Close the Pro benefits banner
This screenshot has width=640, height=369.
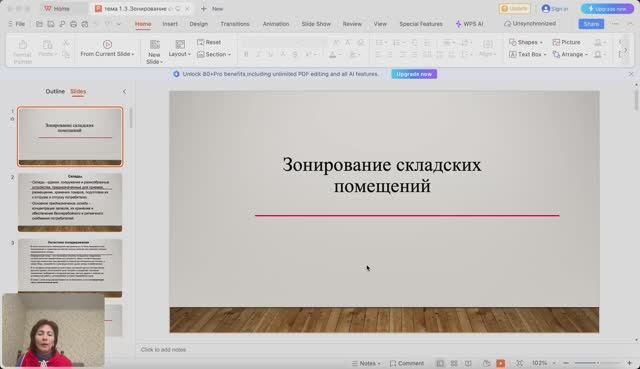[631, 74]
